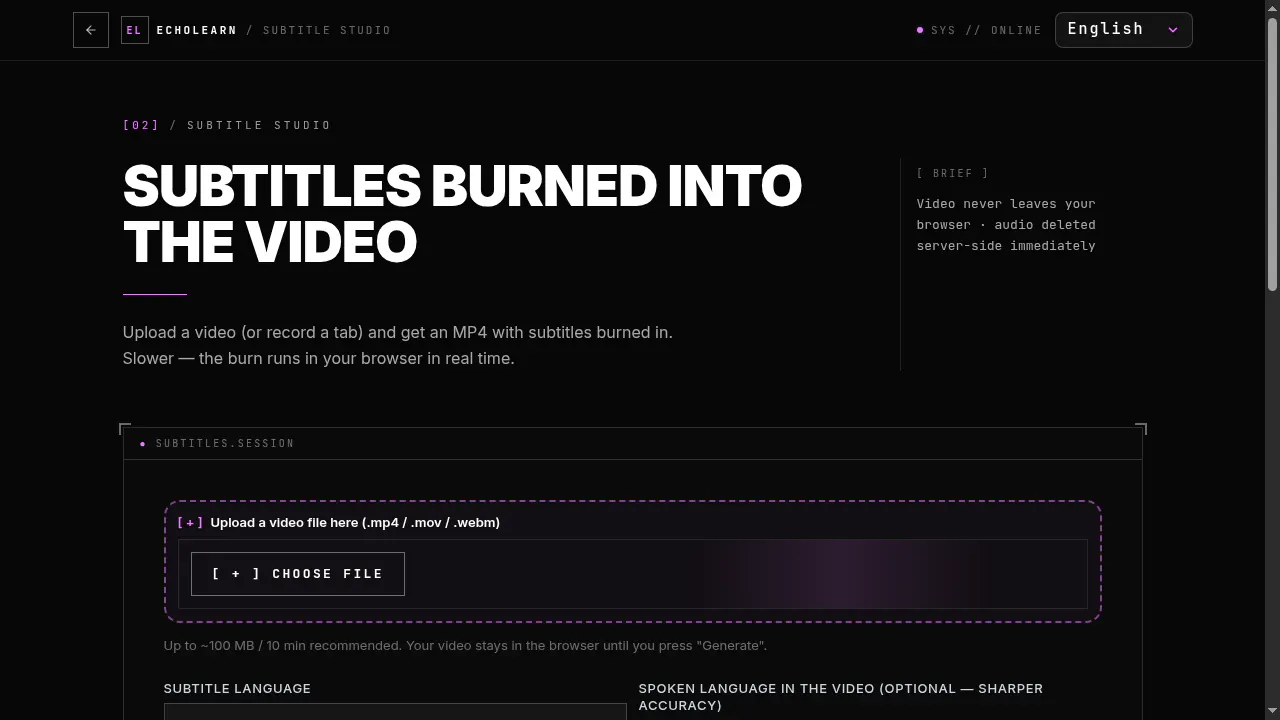The width and height of the screenshot is (1280, 720).
Task: Click the "Upload a video file here" label
Action: [355, 522]
